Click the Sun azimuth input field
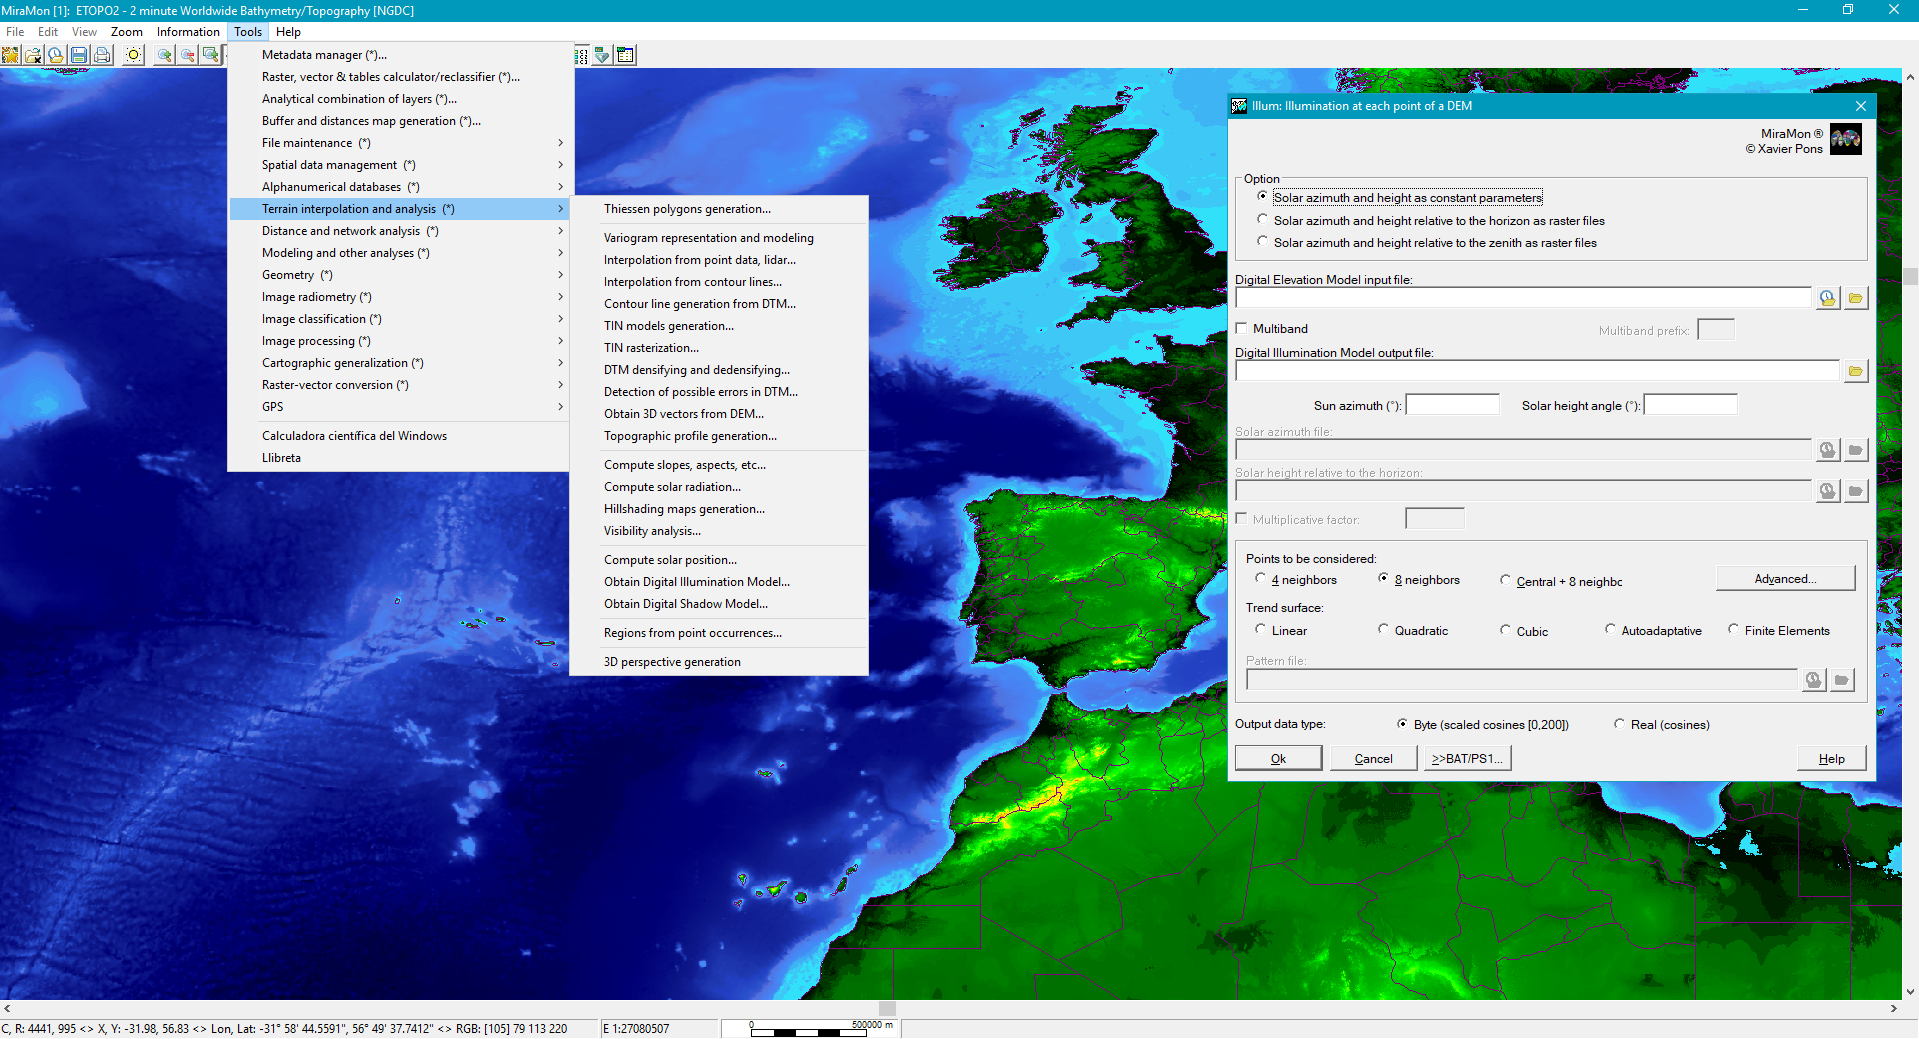 [1452, 405]
